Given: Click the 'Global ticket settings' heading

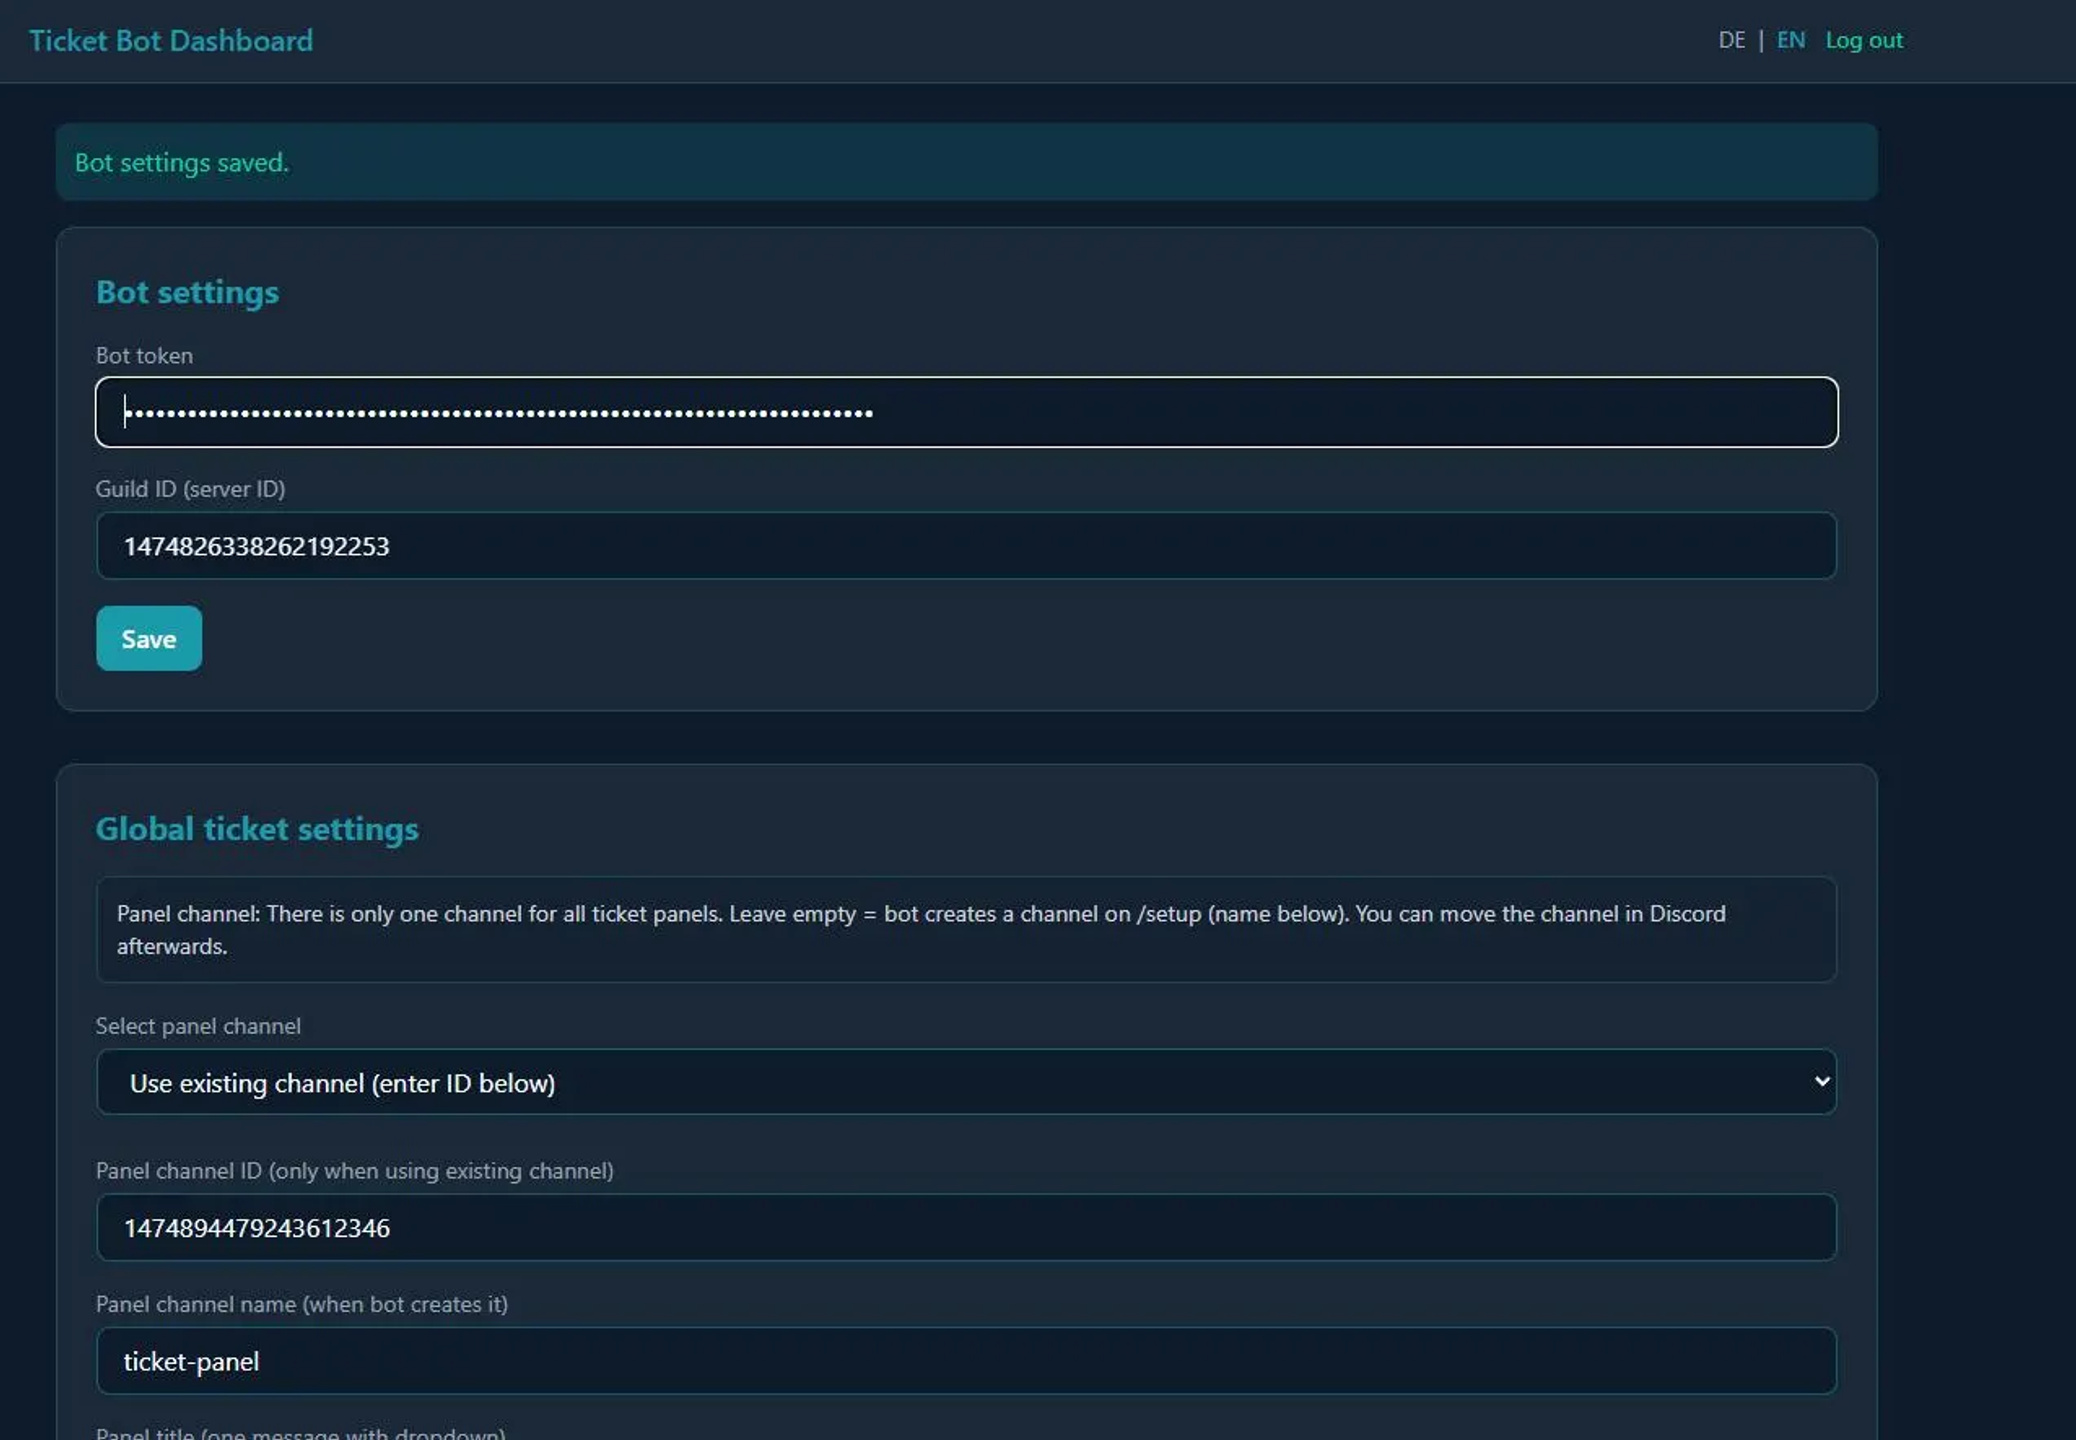Looking at the screenshot, I should [257, 829].
